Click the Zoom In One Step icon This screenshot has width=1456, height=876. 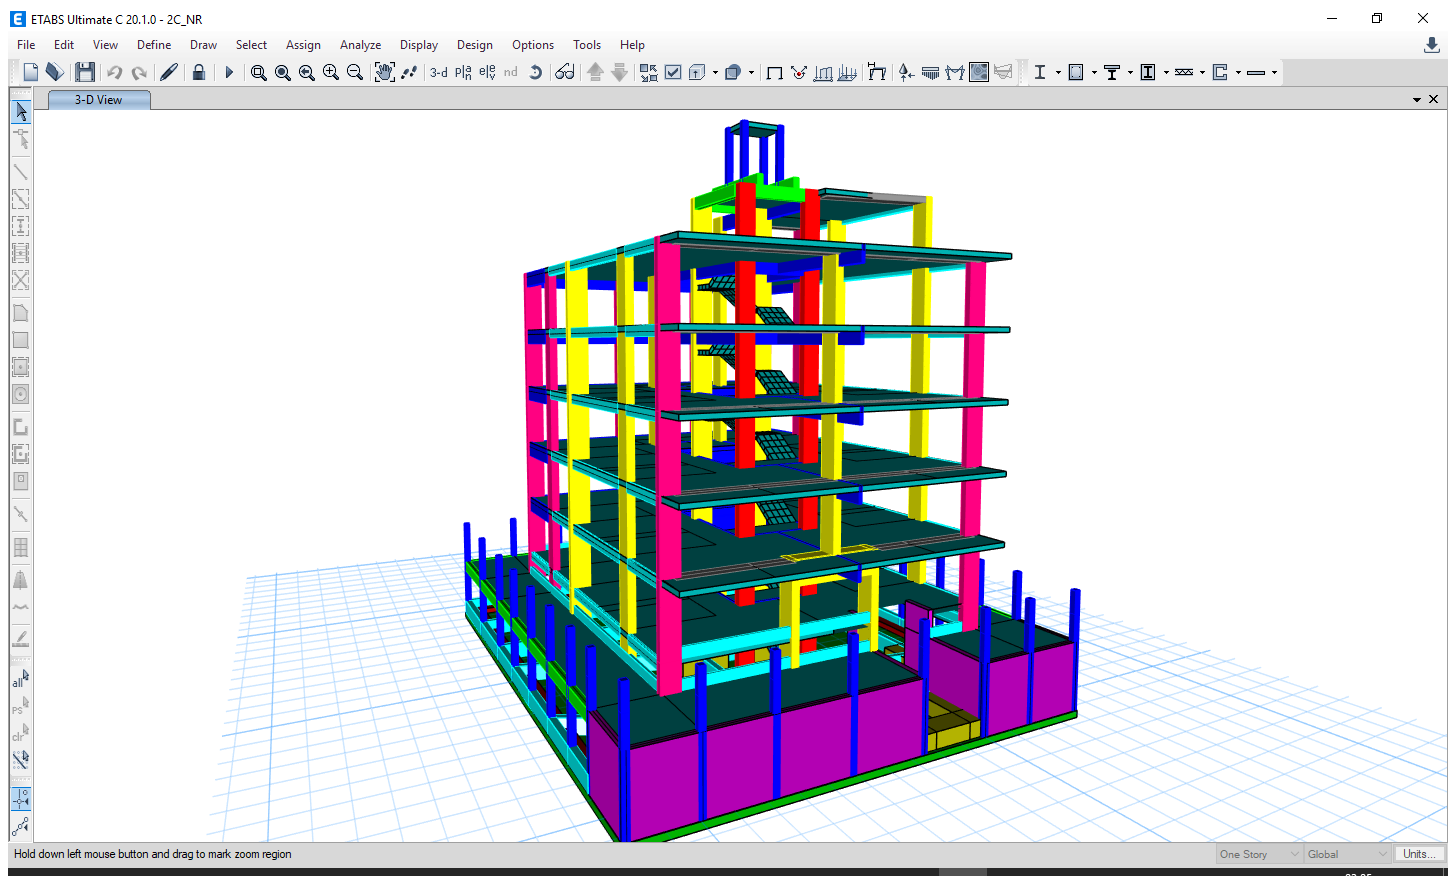[331, 72]
